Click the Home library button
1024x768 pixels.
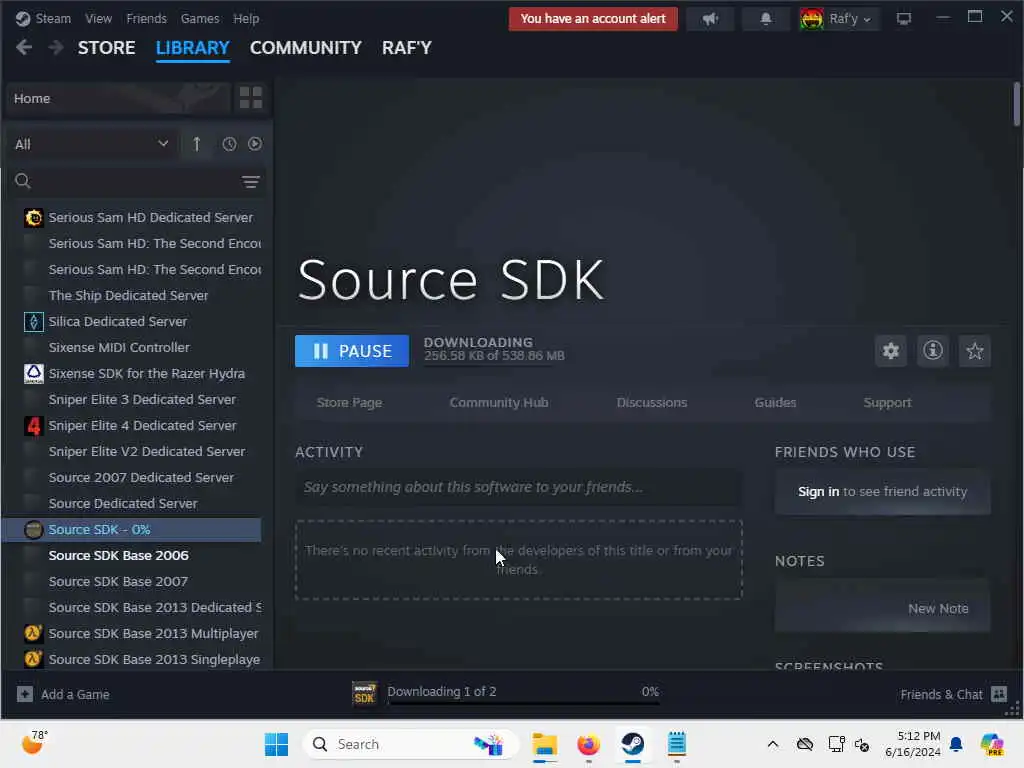point(119,98)
